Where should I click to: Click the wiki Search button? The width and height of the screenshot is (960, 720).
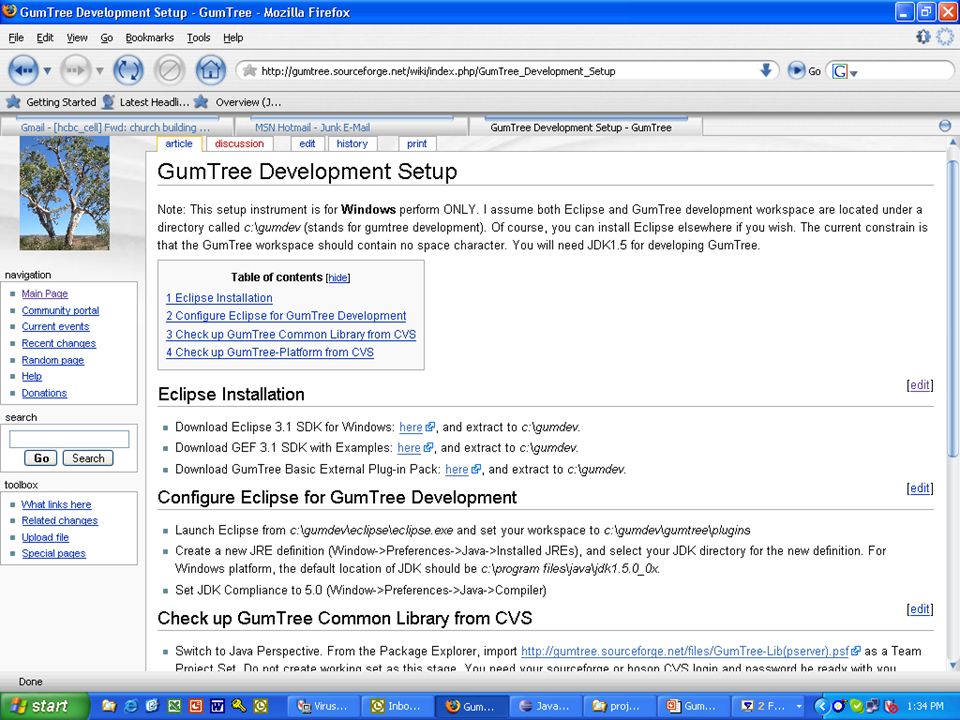point(88,458)
